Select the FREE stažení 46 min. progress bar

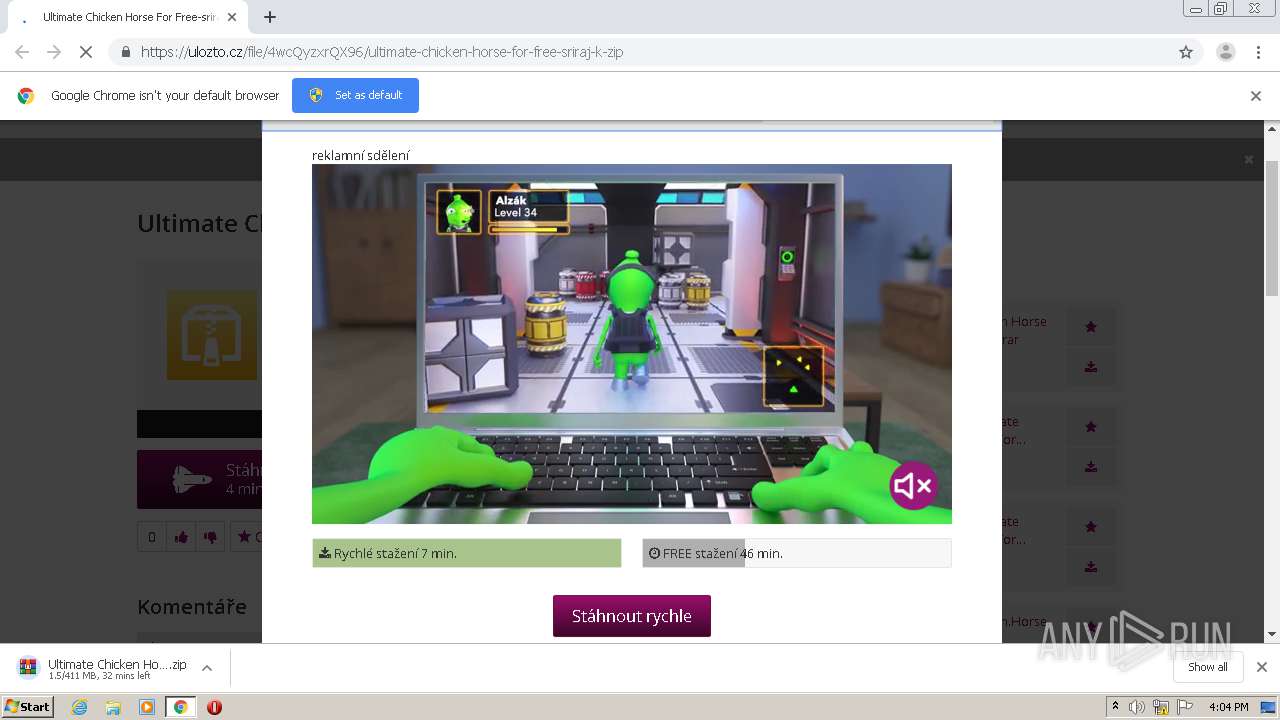(797, 553)
